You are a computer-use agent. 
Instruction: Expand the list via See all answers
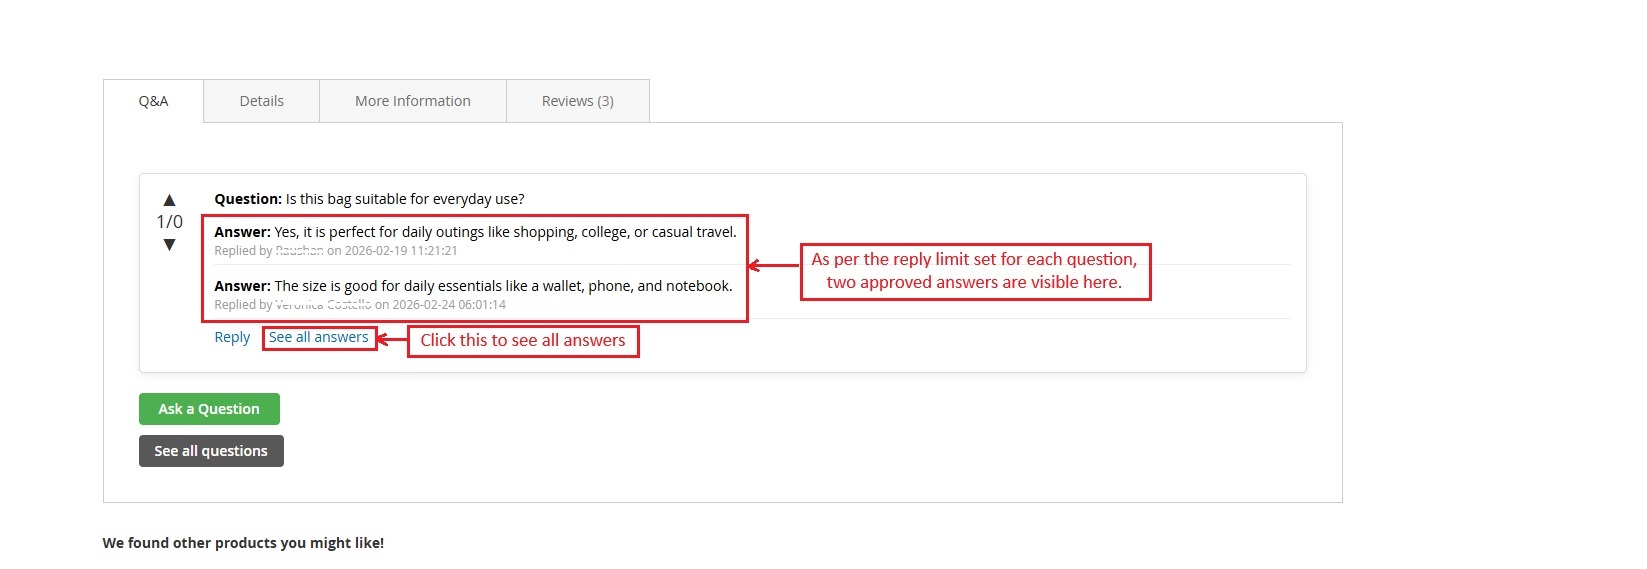point(318,337)
